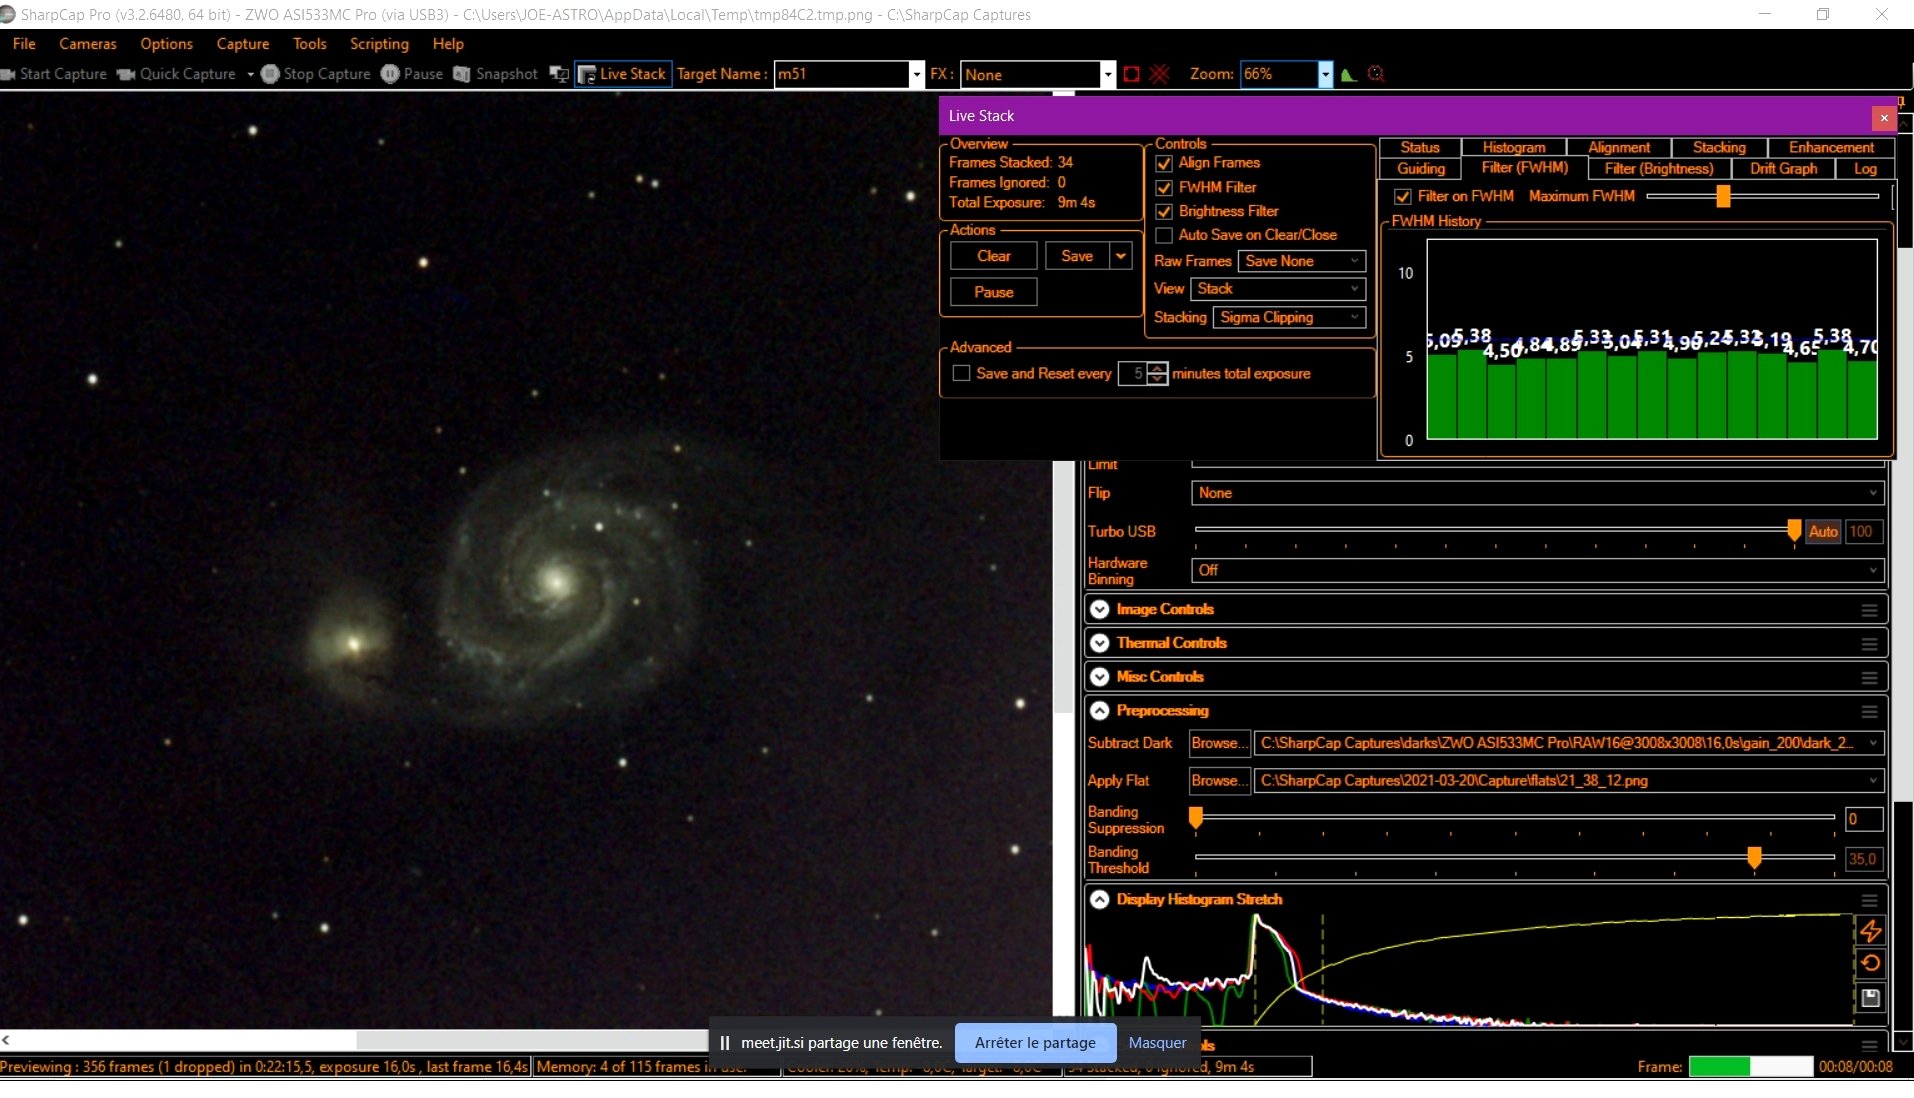This screenshot has width=1914, height=1098.
Task: Click the lightning bolt auto-stretch icon
Action: click(1870, 930)
